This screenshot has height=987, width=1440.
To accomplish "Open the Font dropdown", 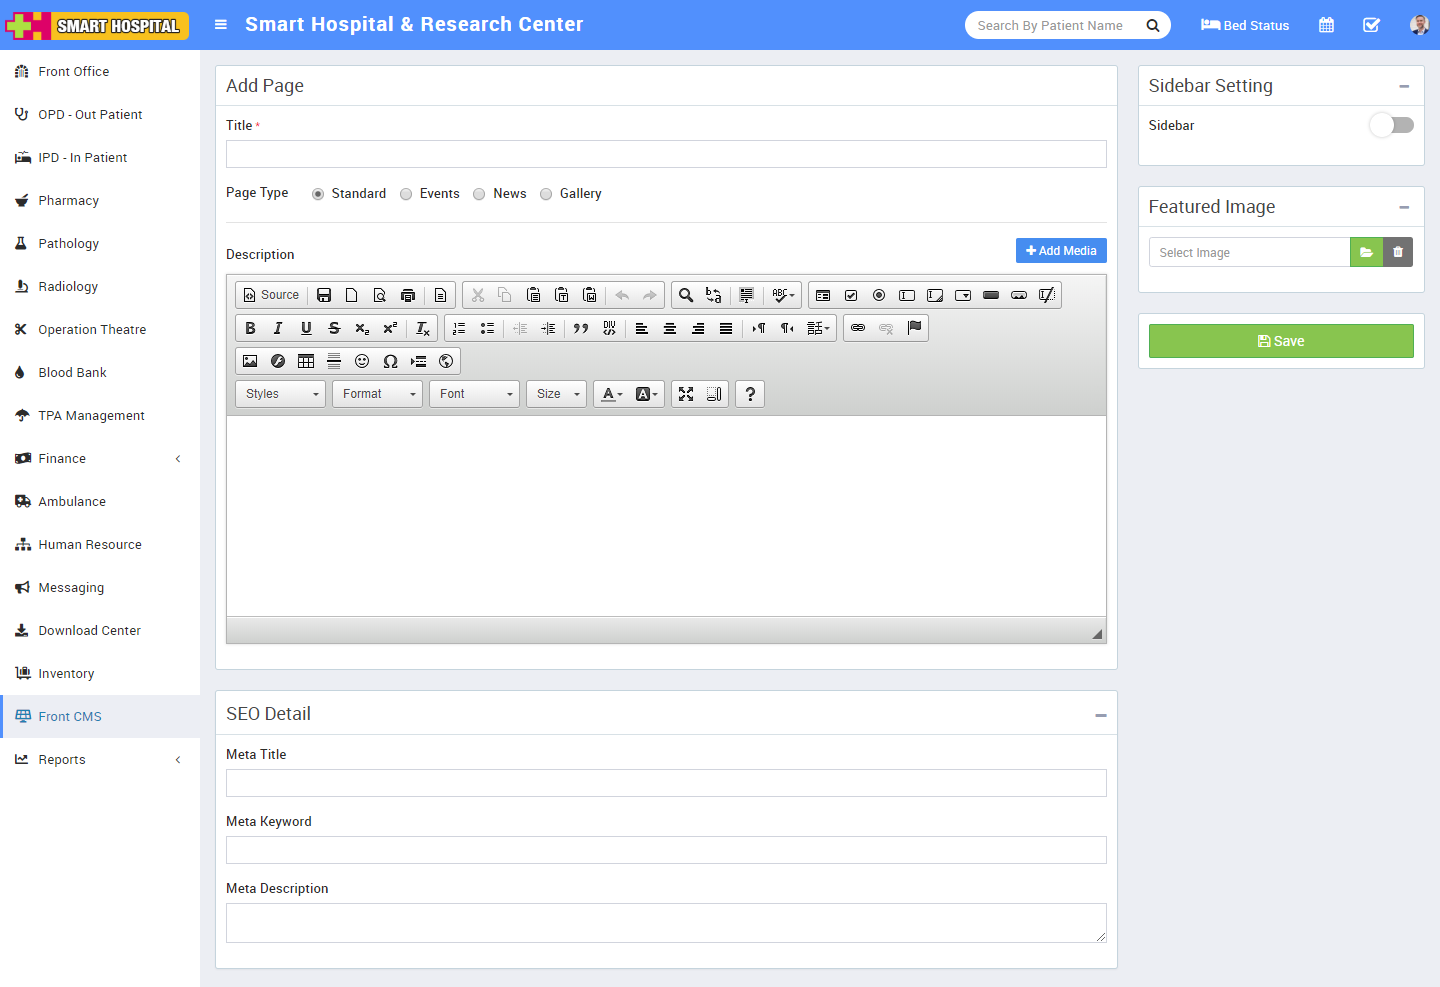I will point(475,394).
